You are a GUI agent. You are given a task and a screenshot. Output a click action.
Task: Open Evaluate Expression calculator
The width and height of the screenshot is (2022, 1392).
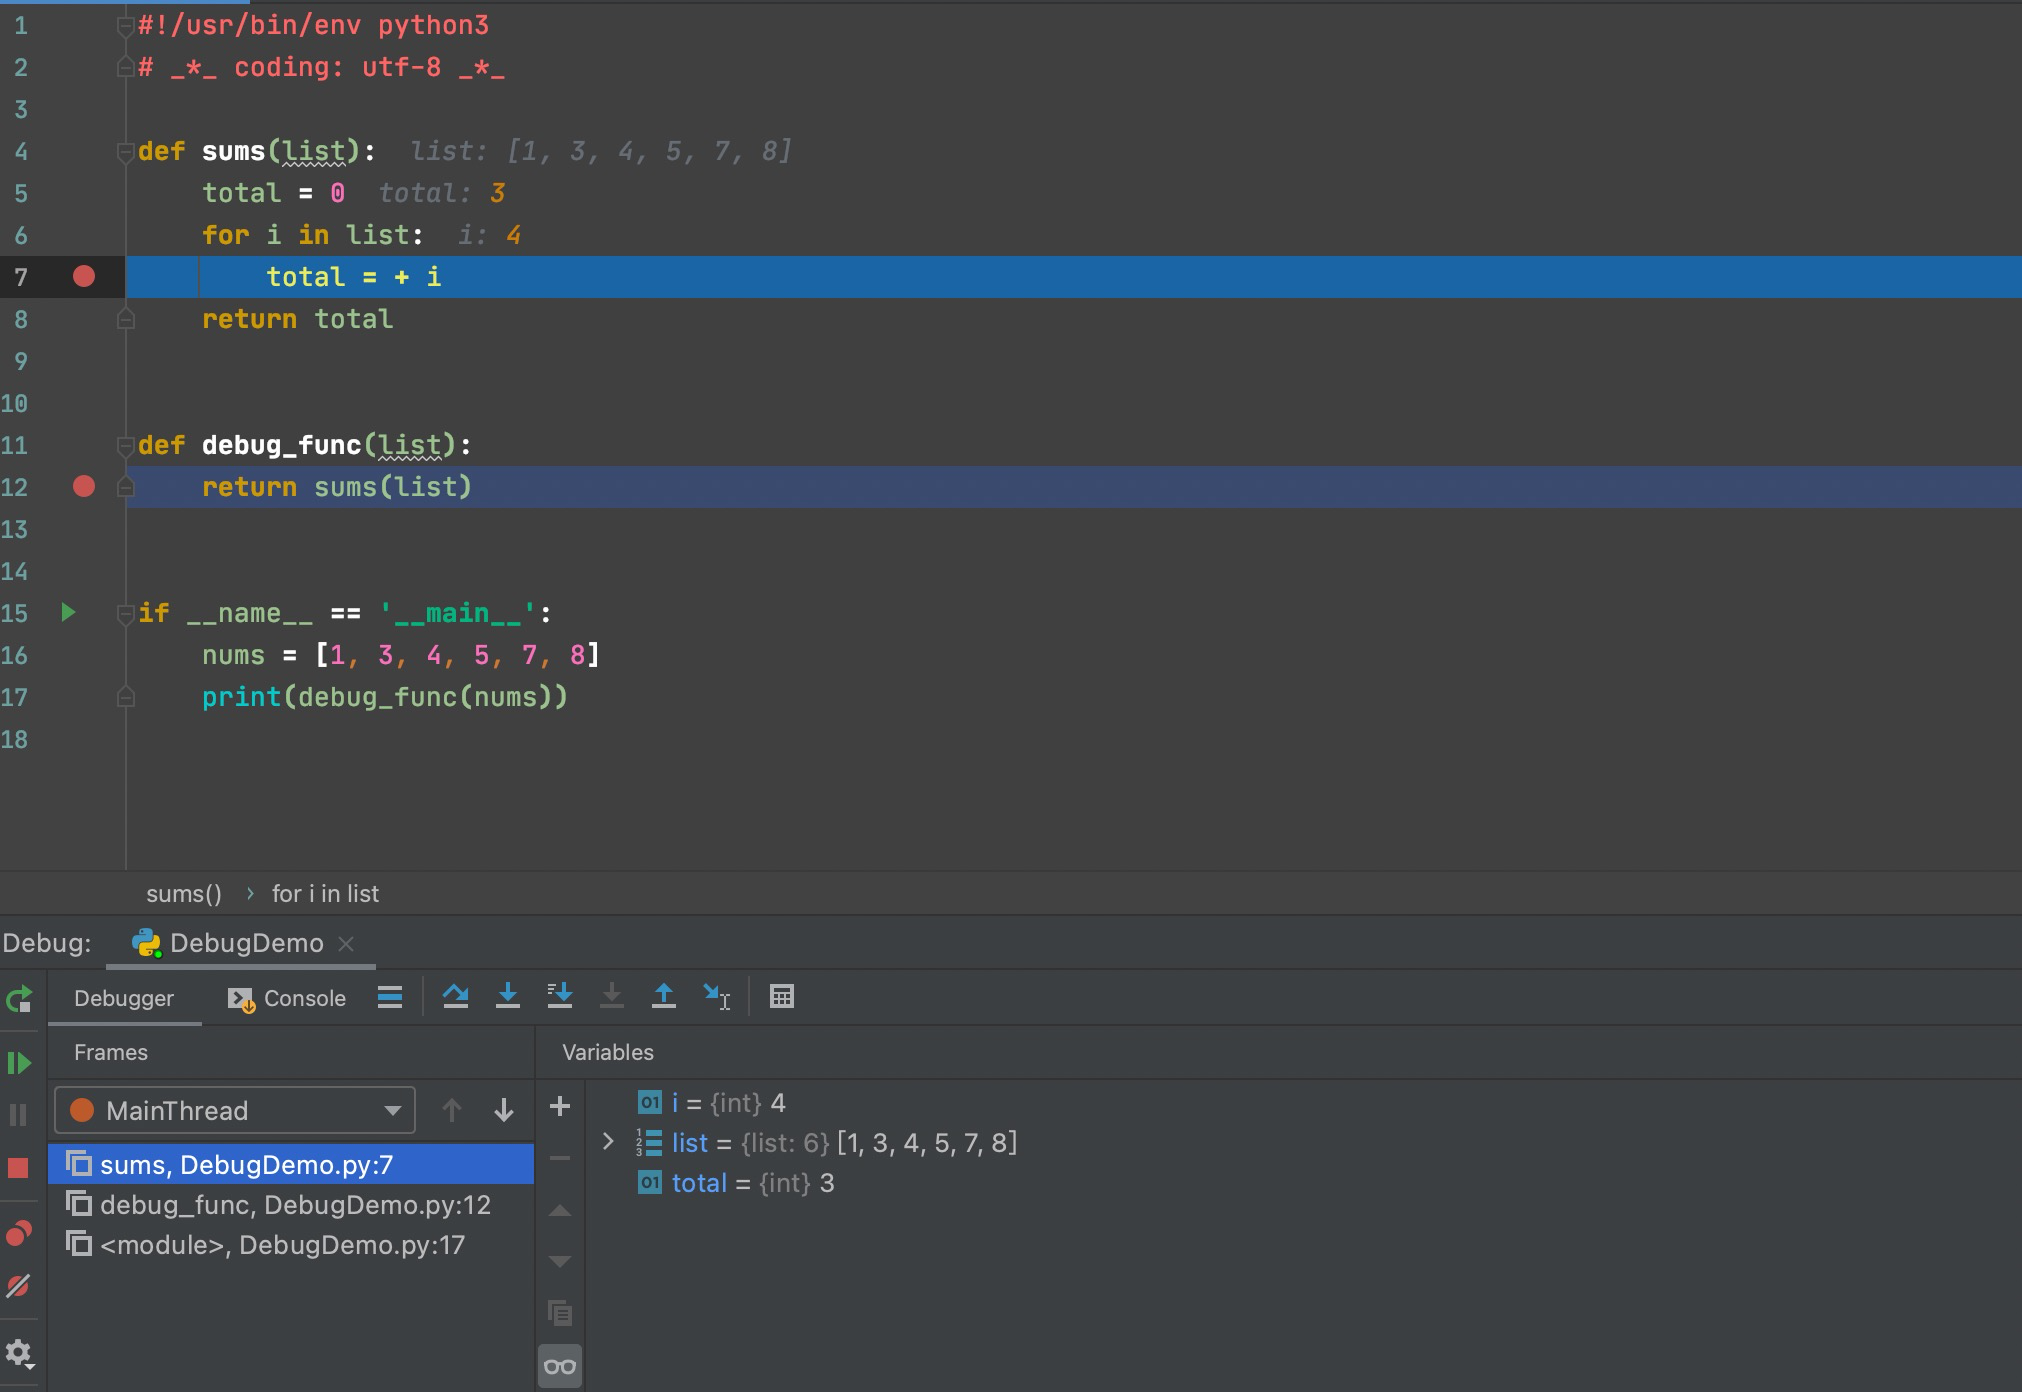[782, 997]
